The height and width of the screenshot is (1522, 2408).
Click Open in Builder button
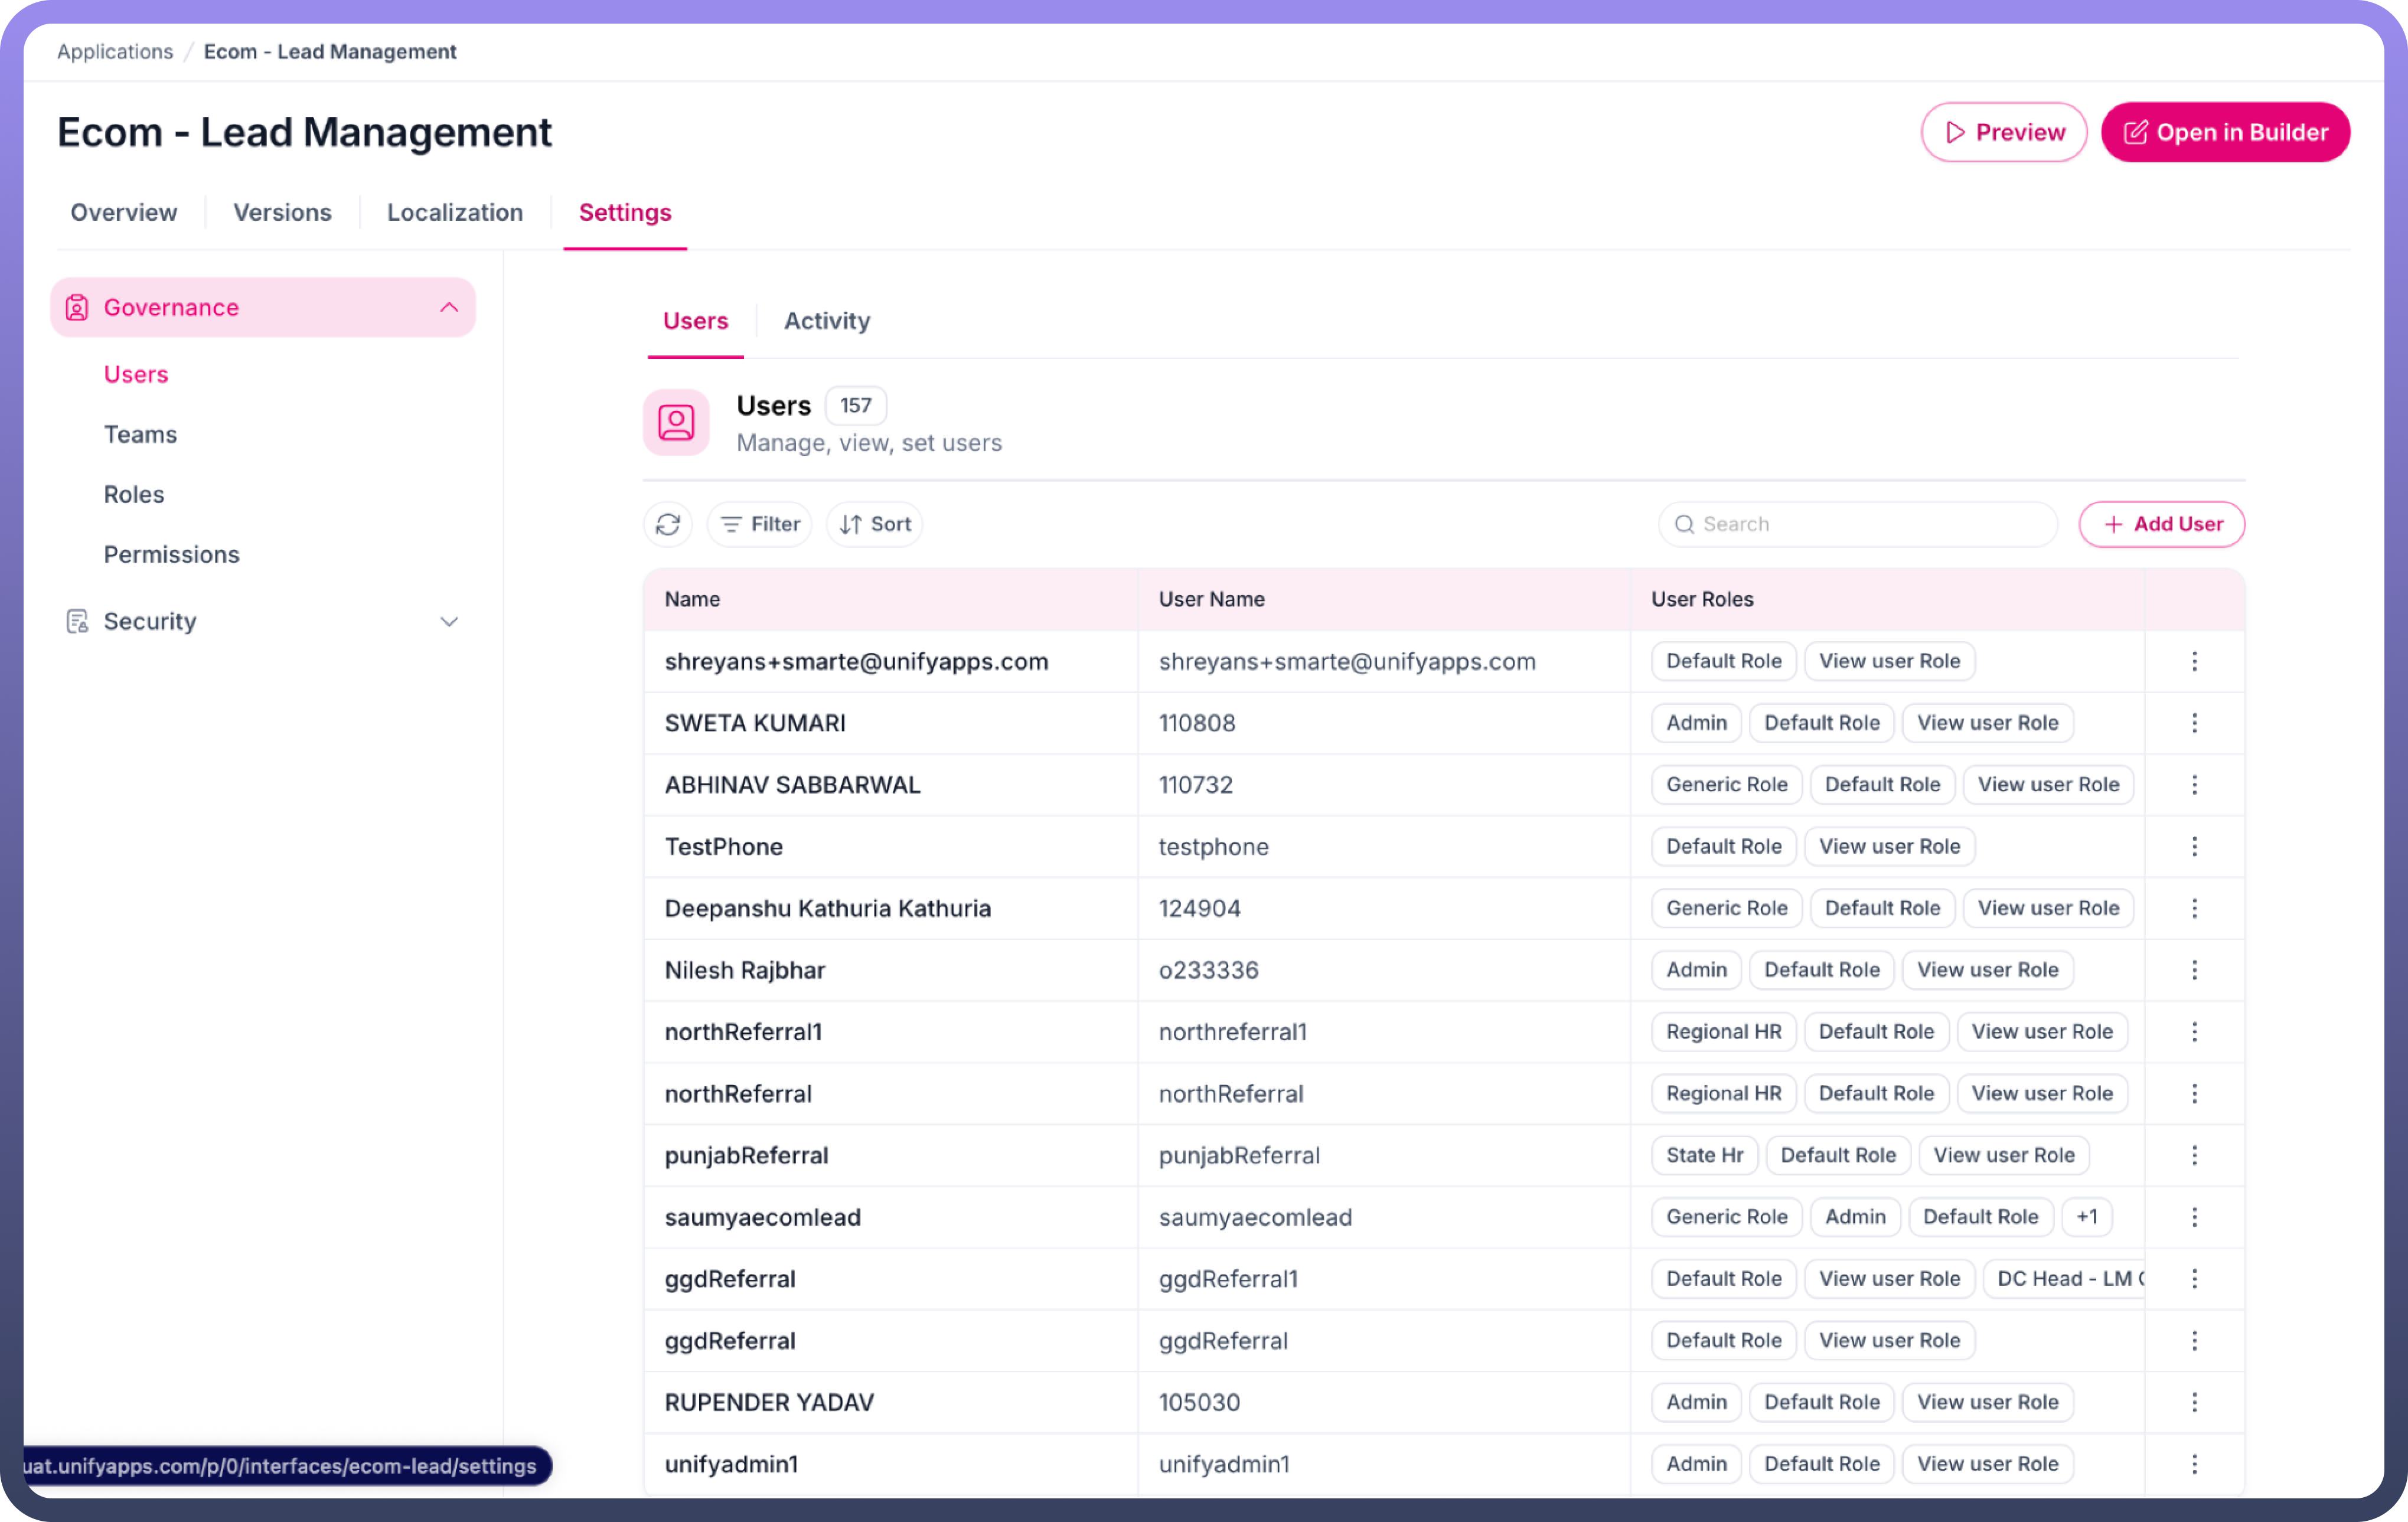[2225, 132]
